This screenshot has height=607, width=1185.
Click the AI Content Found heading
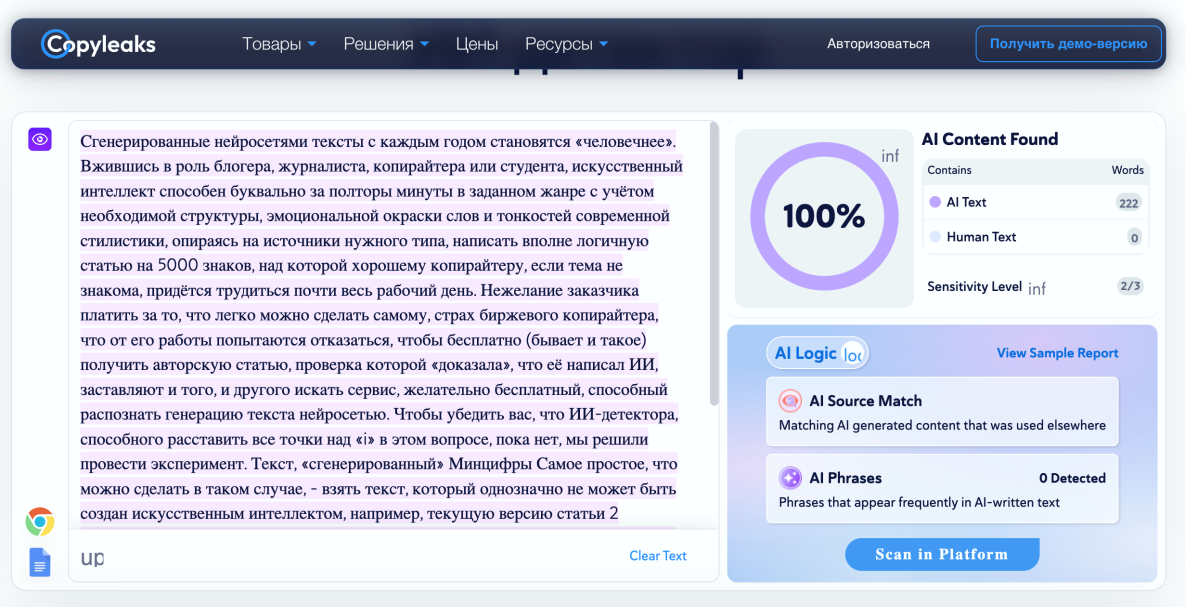pos(990,139)
